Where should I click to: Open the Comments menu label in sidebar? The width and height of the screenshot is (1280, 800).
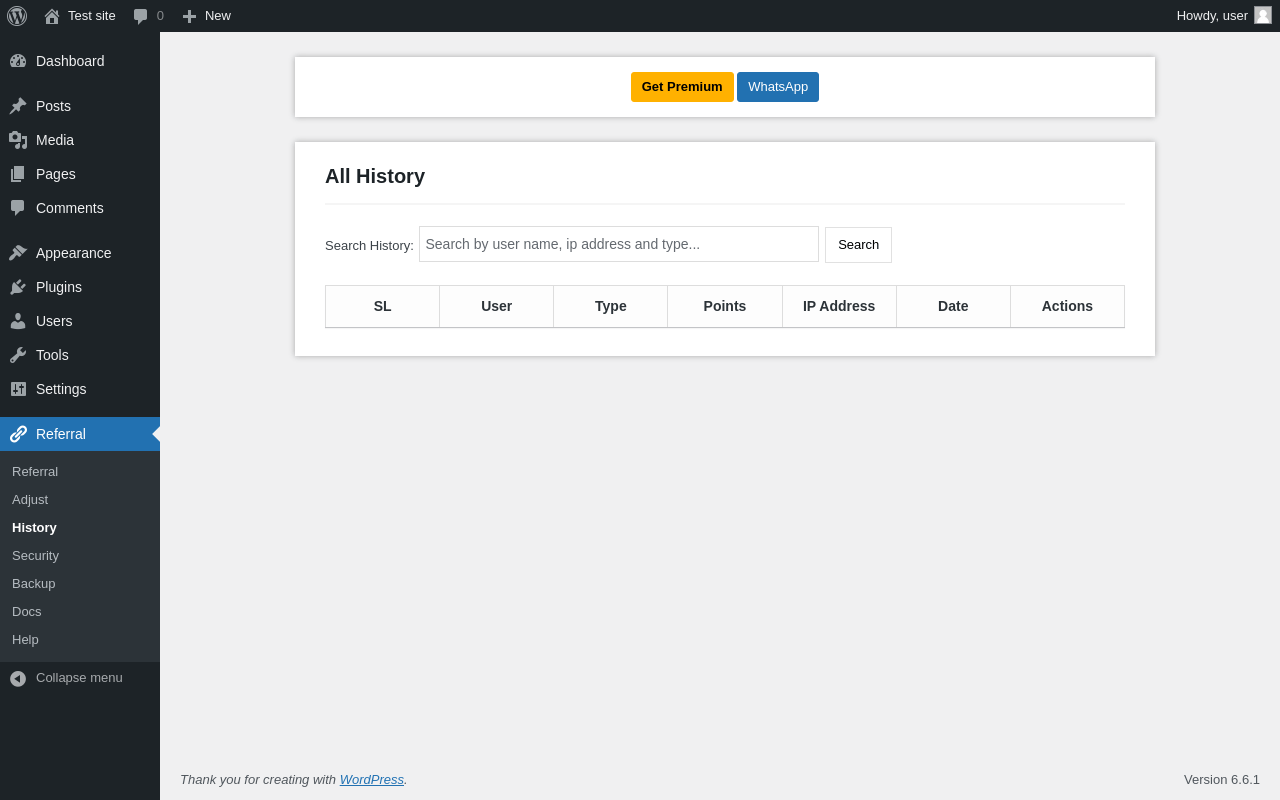[70, 208]
